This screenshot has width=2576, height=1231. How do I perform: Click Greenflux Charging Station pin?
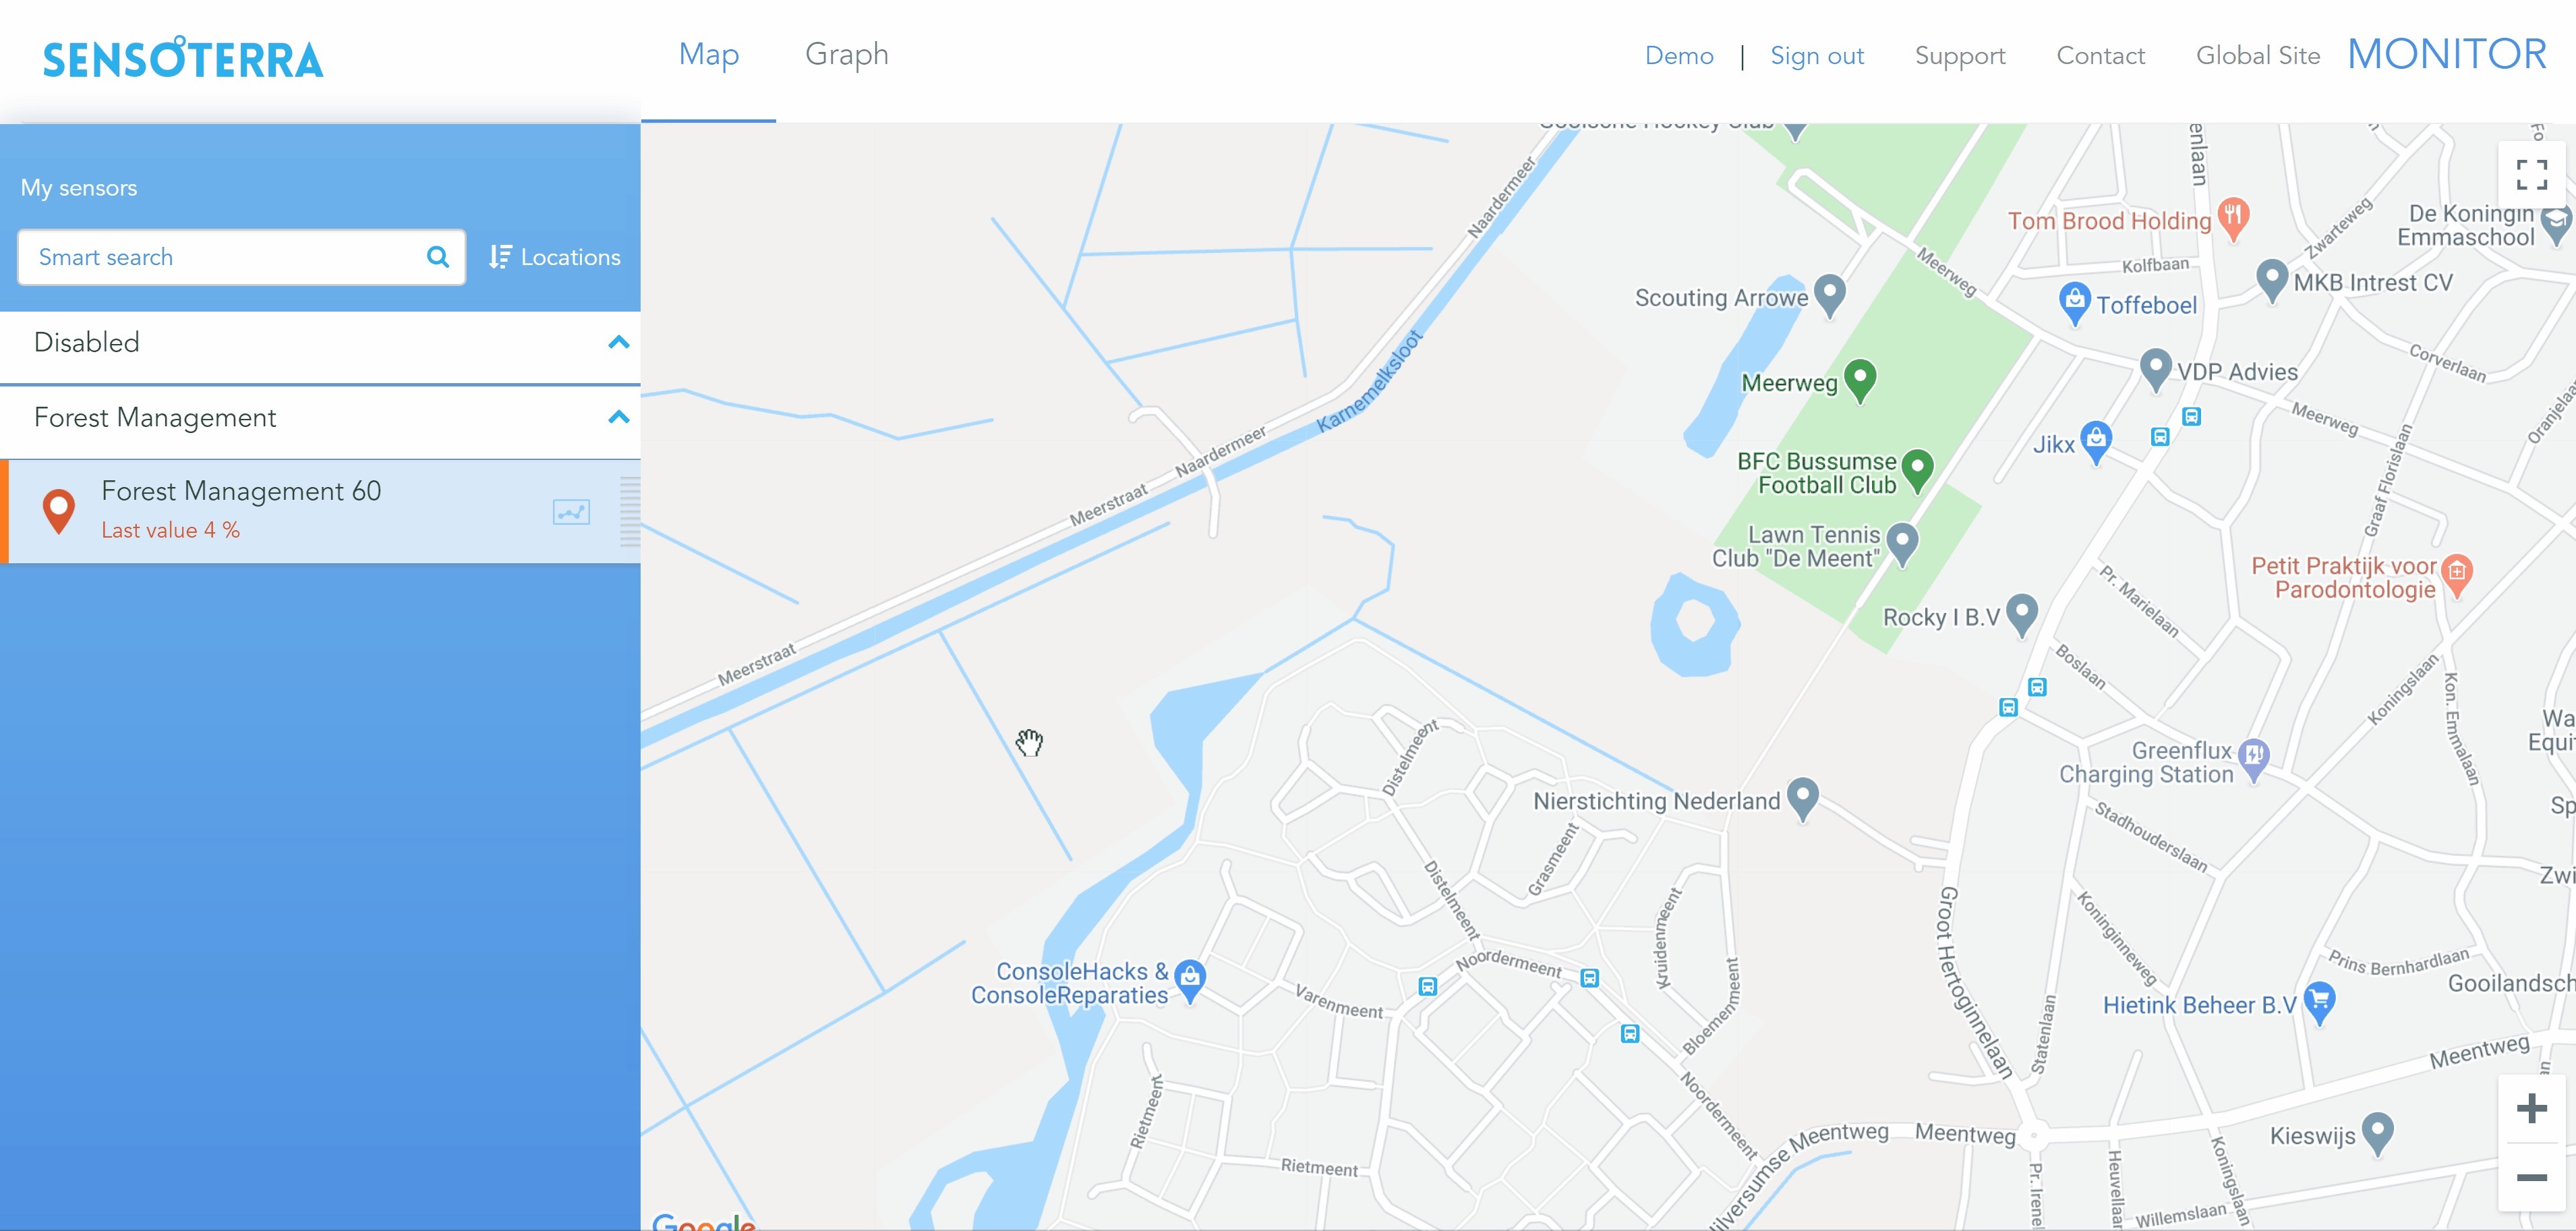point(2253,759)
